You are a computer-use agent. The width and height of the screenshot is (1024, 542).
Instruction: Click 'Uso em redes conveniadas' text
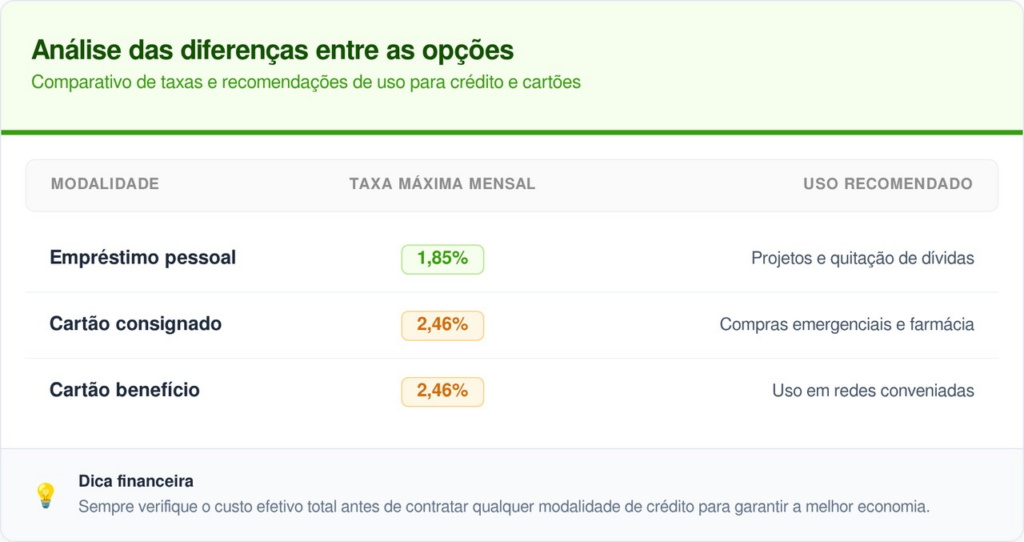click(x=872, y=391)
